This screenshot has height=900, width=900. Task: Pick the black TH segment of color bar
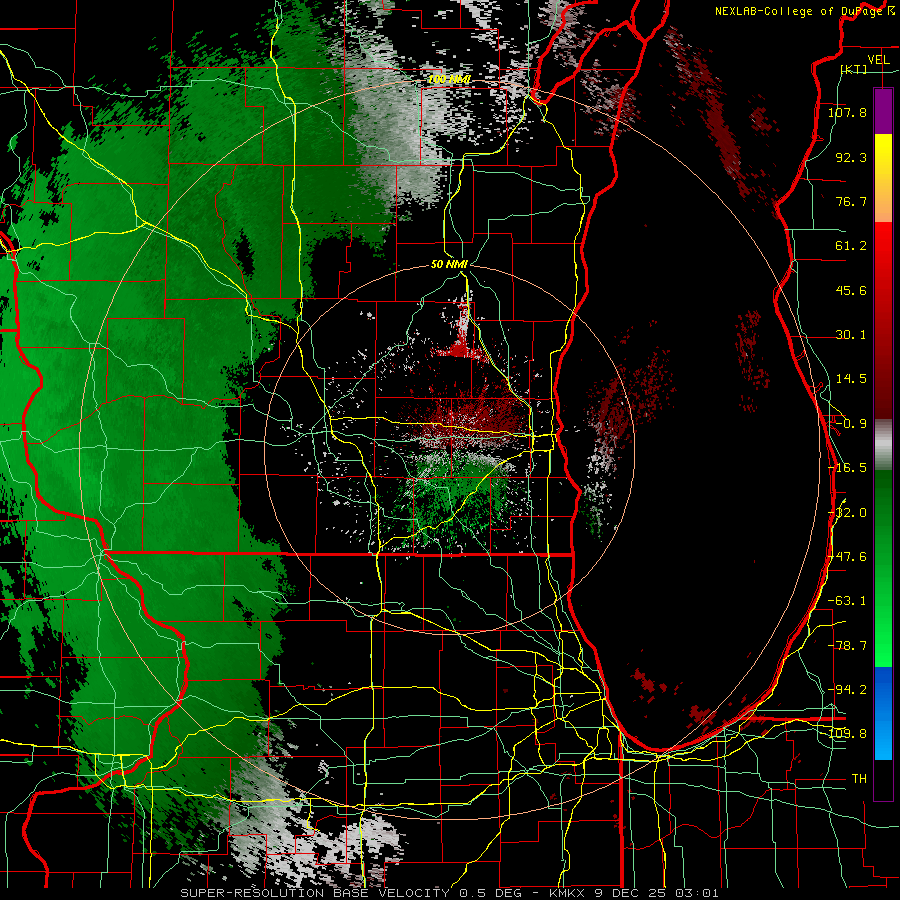pos(883,779)
